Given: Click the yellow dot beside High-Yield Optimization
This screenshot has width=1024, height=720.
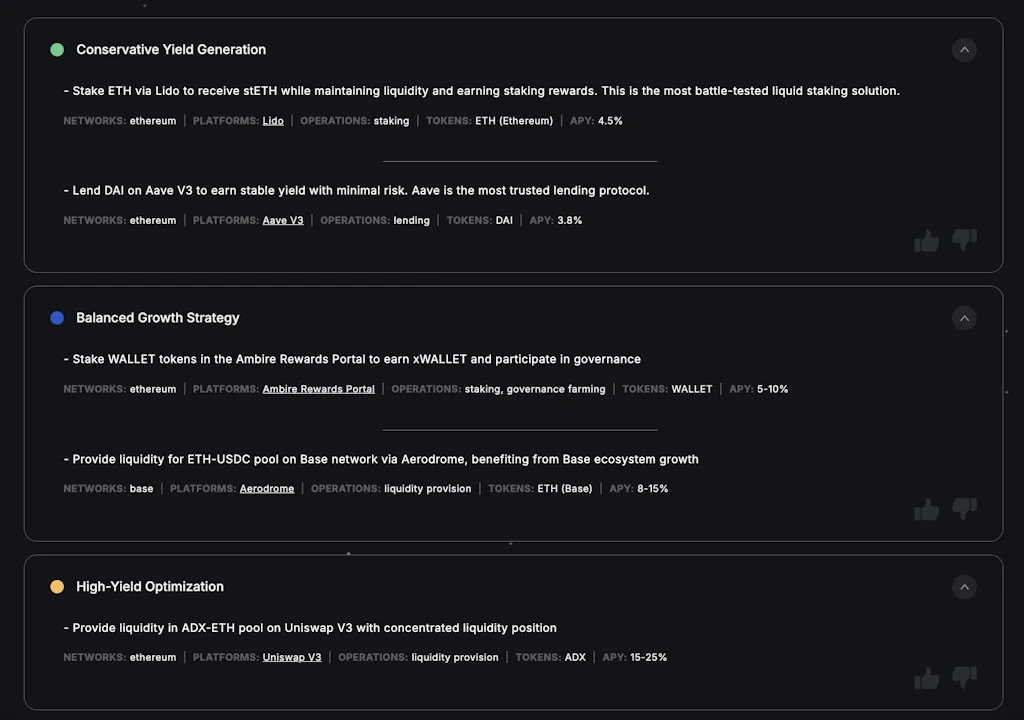Looking at the screenshot, I should [57, 587].
